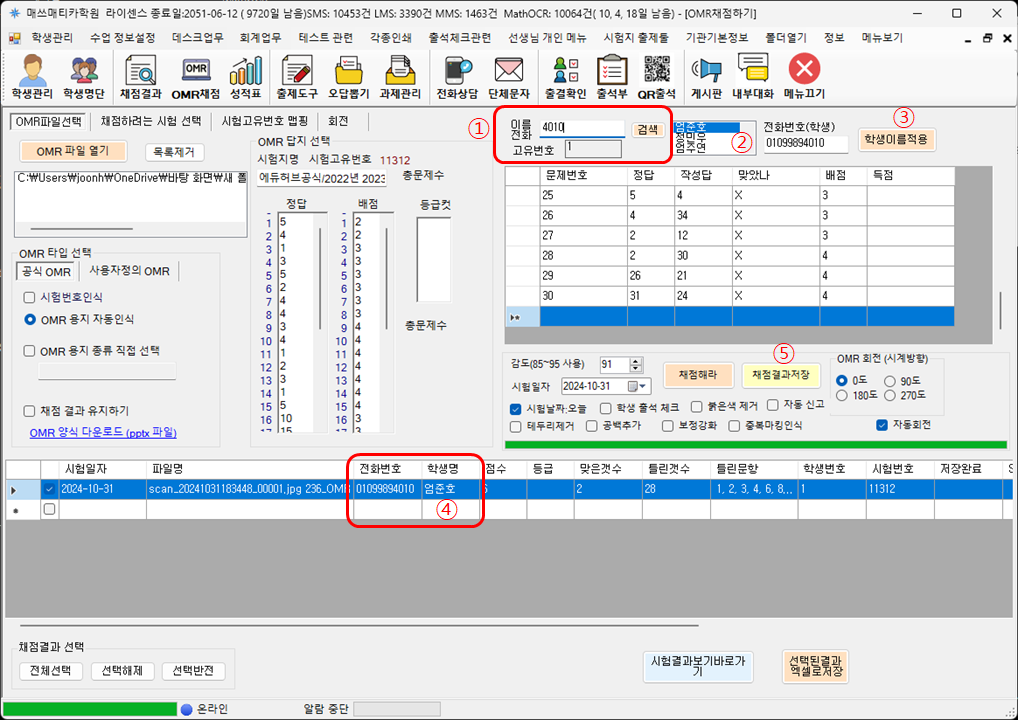Click the 단체문자 envelope icon
The height and width of the screenshot is (720, 1018).
510,76
